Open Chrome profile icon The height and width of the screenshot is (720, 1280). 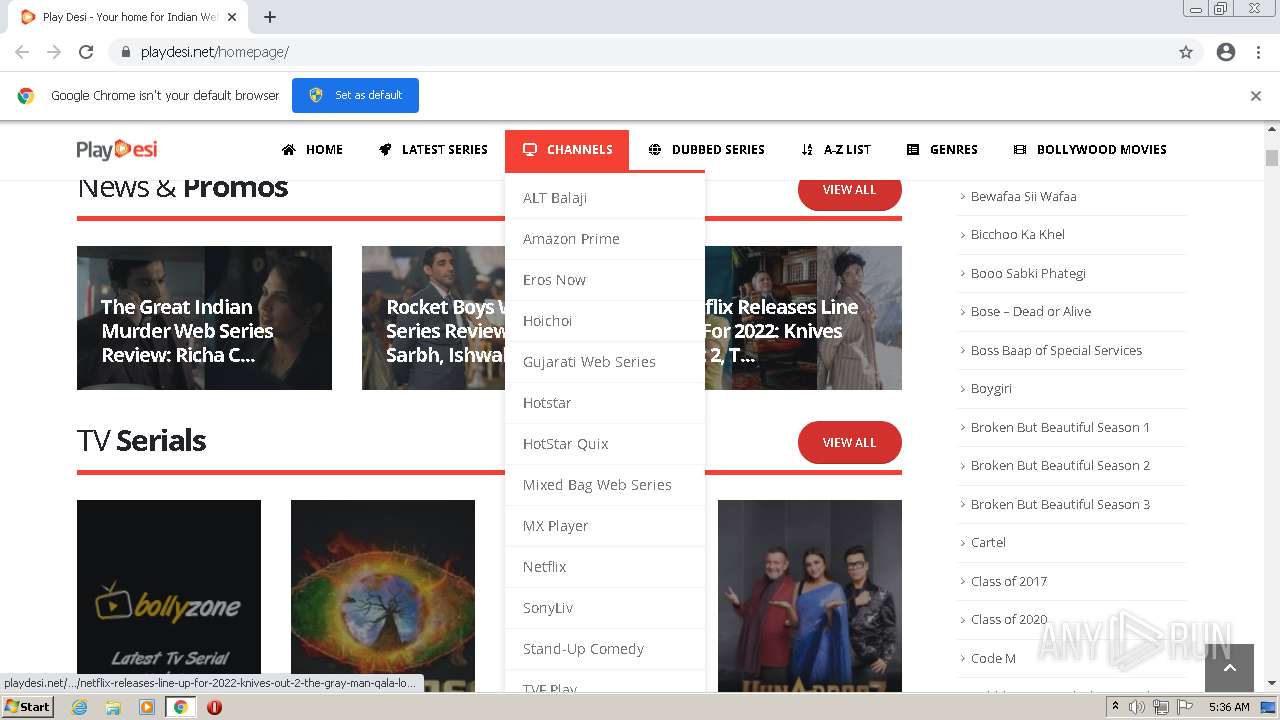[x=1226, y=52]
